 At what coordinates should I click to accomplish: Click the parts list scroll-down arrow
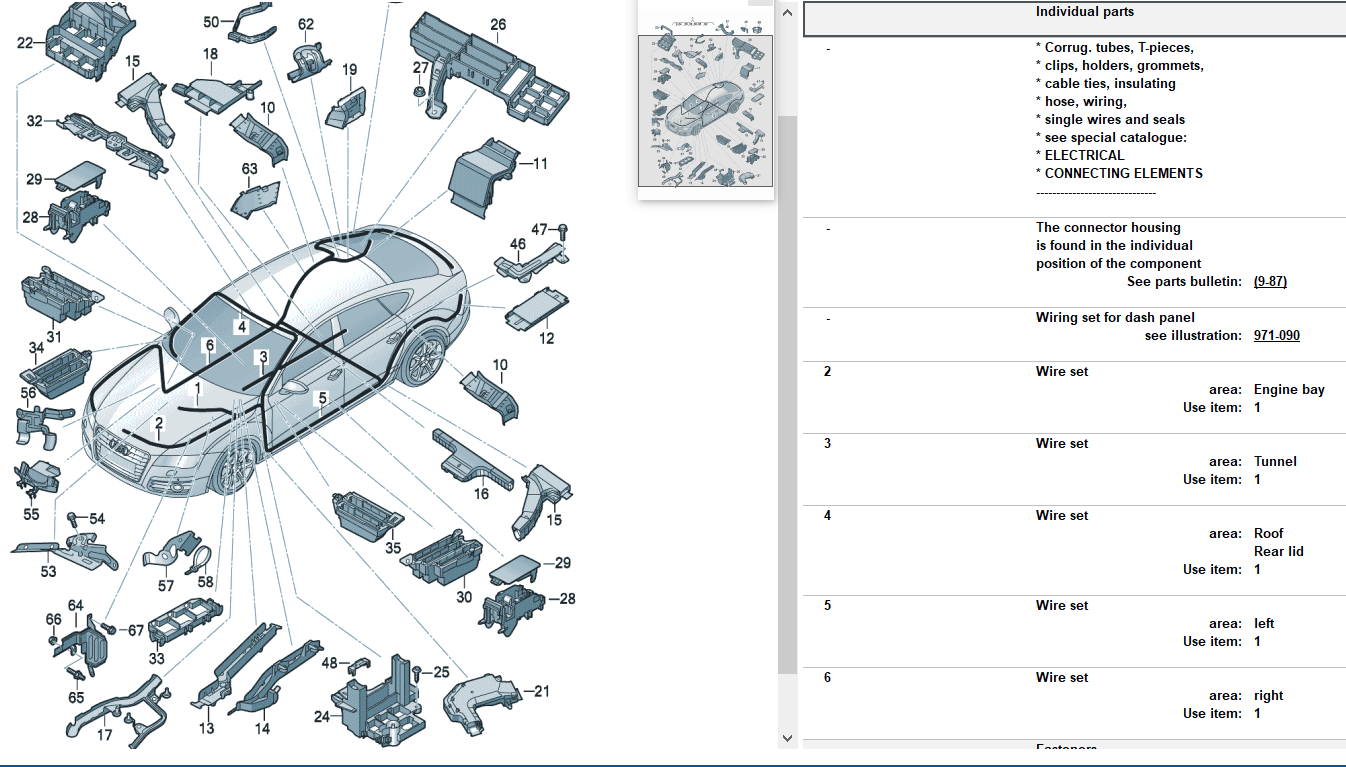(x=787, y=738)
